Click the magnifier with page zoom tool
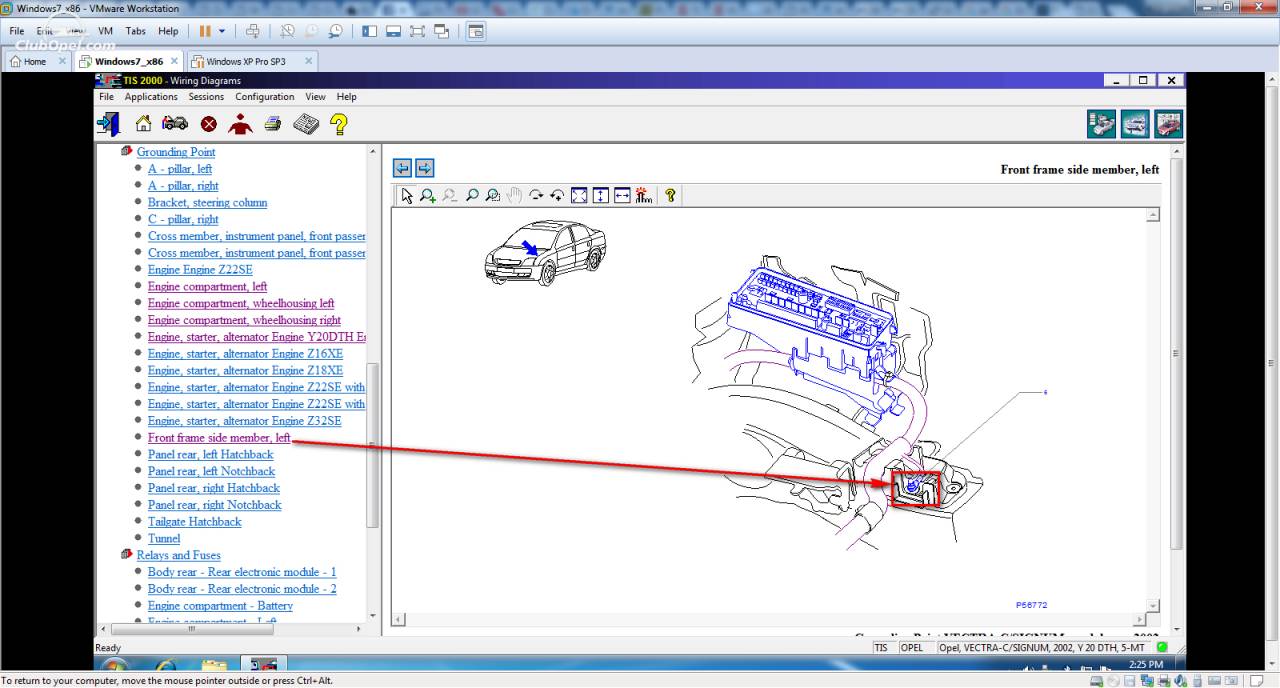Screen dimensions: 1280x688 [493, 196]
